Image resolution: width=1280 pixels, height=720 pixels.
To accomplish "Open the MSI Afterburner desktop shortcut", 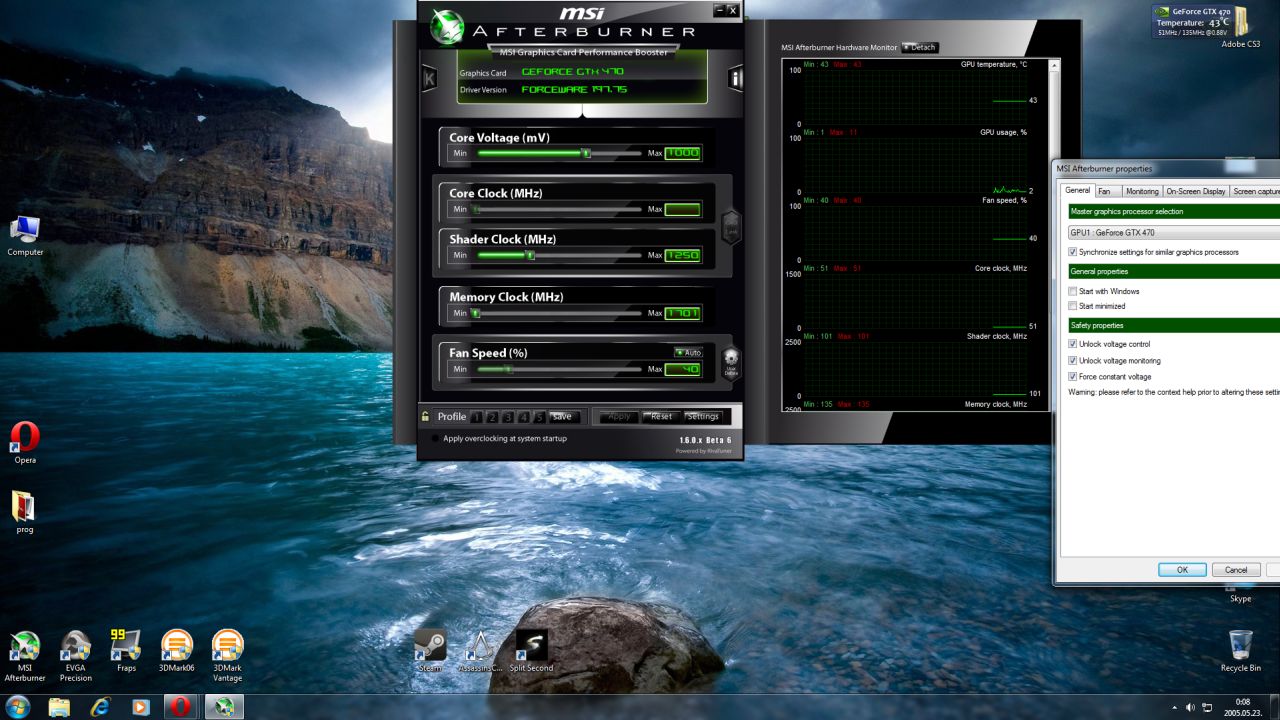I will 25,657.
